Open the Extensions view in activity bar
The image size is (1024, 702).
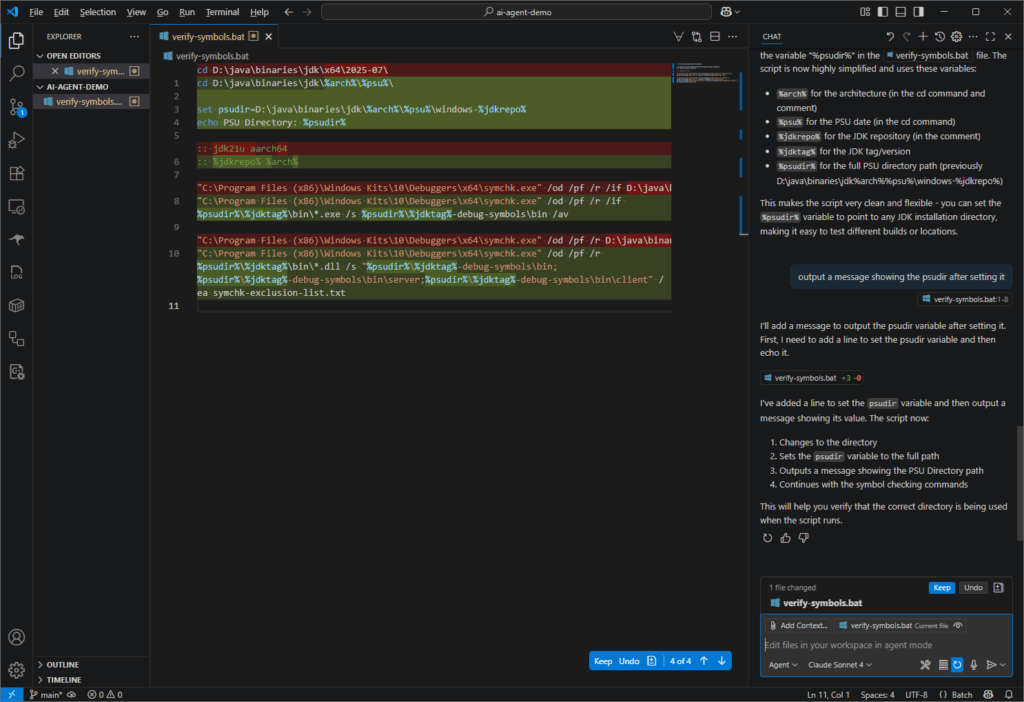click(x=16, y=173)
